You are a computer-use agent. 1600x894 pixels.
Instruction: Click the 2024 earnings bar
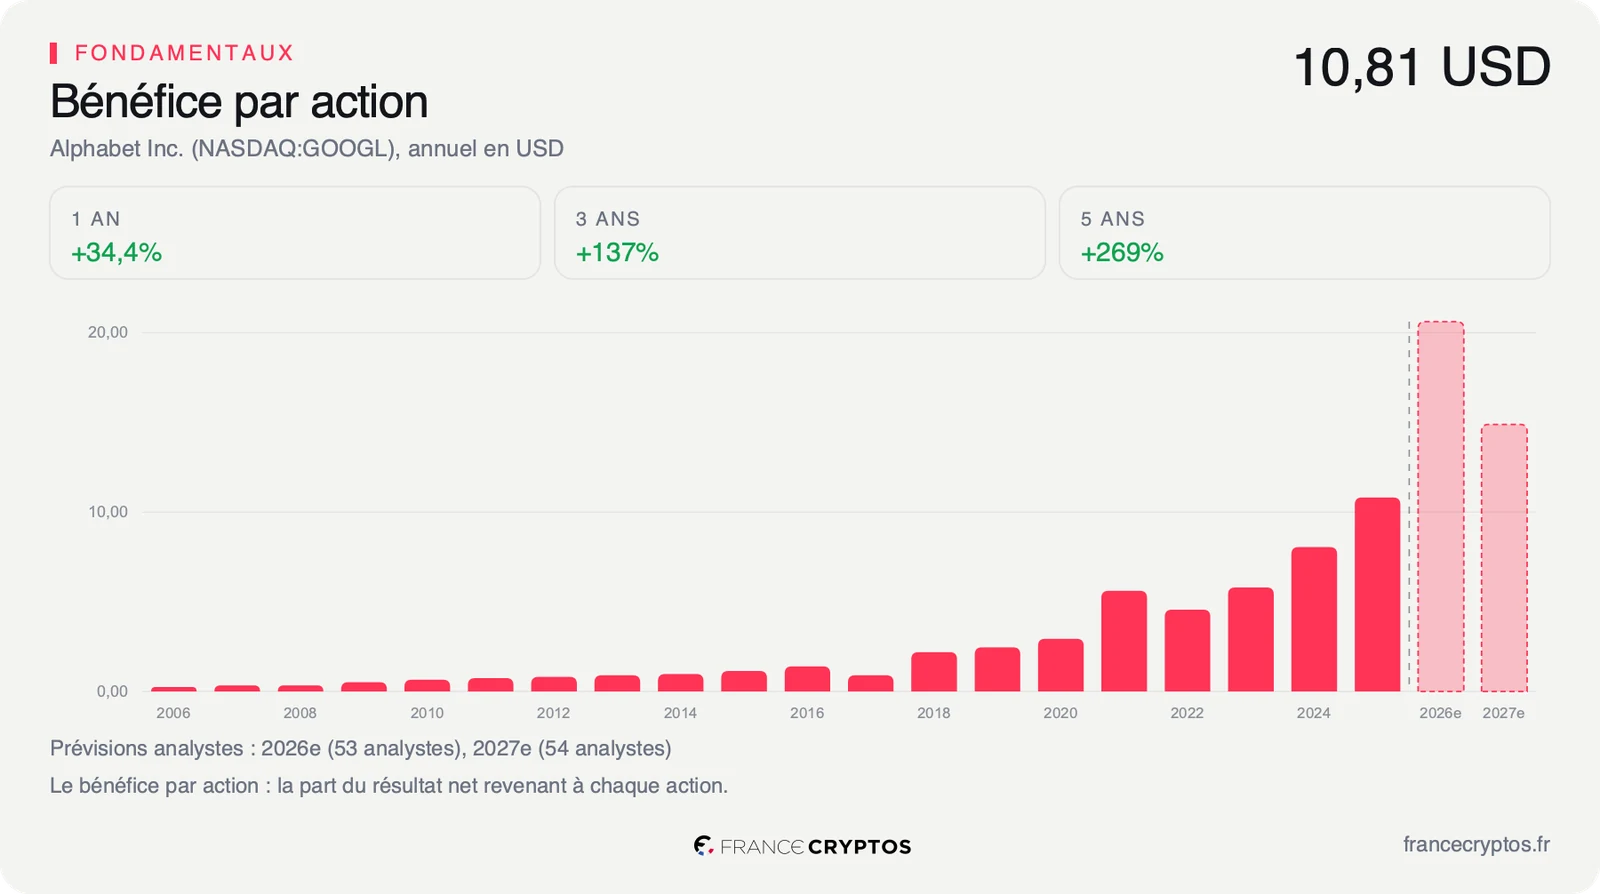point(1314,619)
